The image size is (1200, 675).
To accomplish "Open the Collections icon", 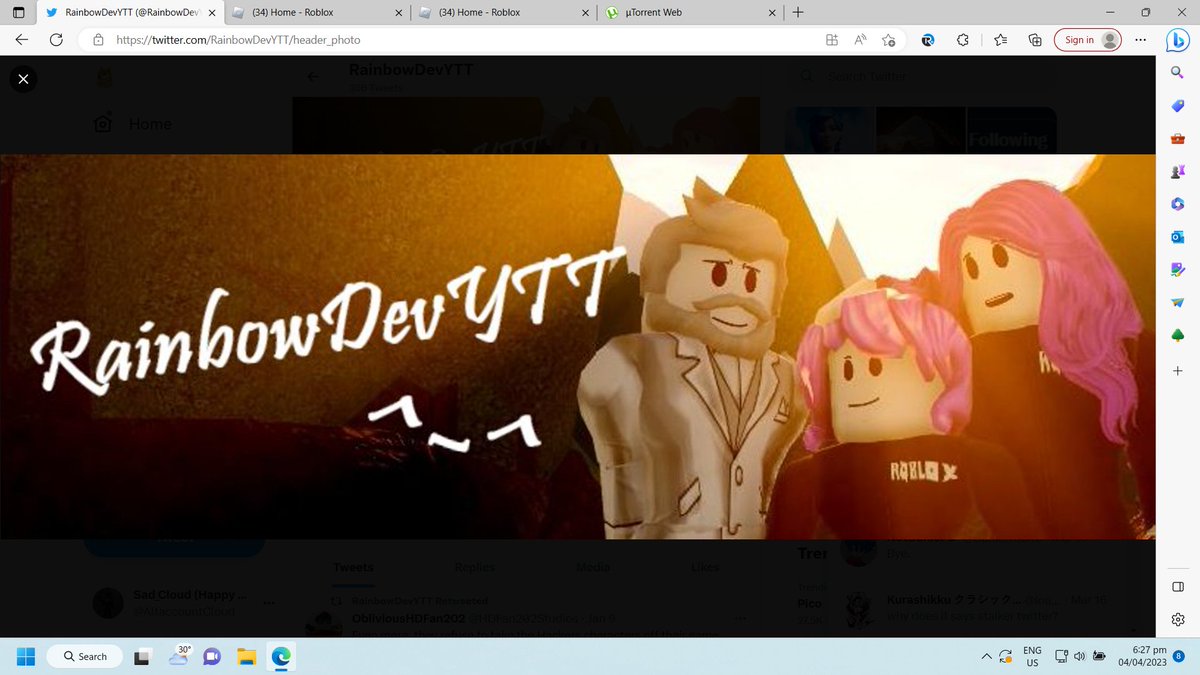I will coord(1035,40).
